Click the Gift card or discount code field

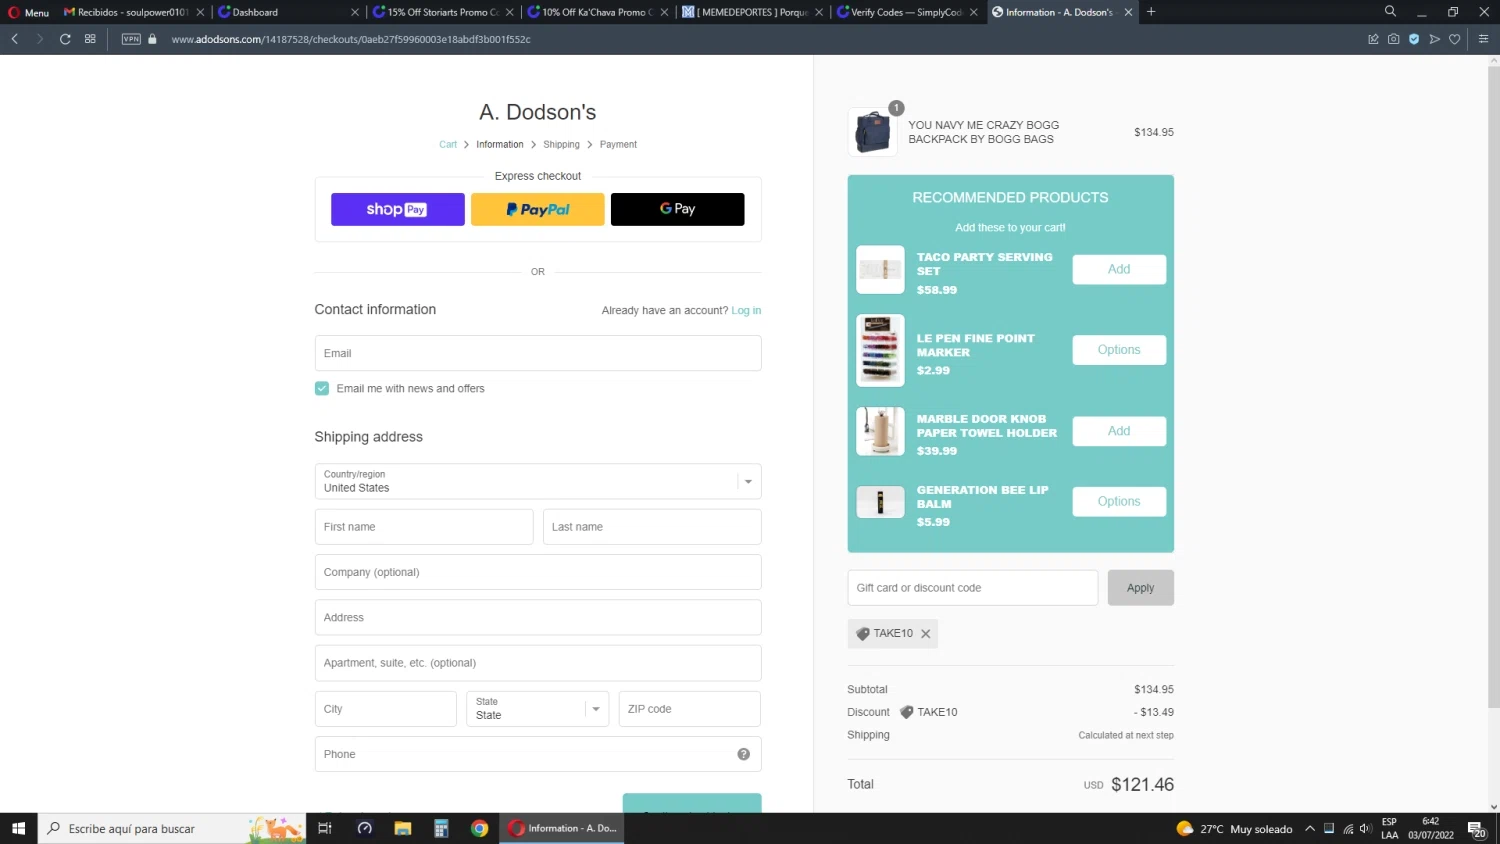click(x=973, y=588)
